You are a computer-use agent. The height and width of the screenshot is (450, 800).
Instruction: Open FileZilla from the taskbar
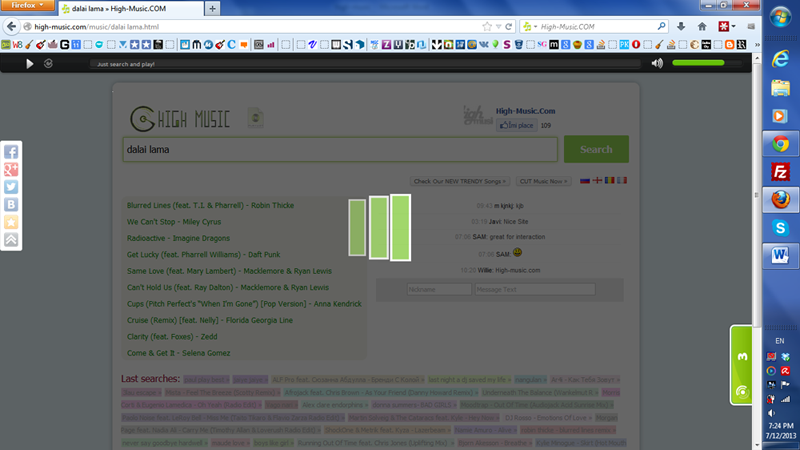pos(780,172)
